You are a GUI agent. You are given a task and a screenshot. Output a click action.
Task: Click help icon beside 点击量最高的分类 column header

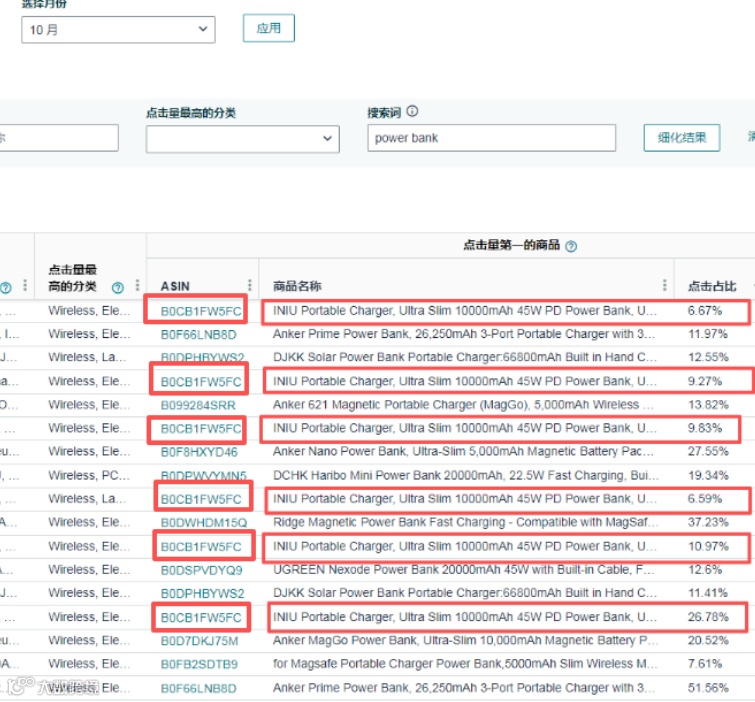click(x=117, y=287)
